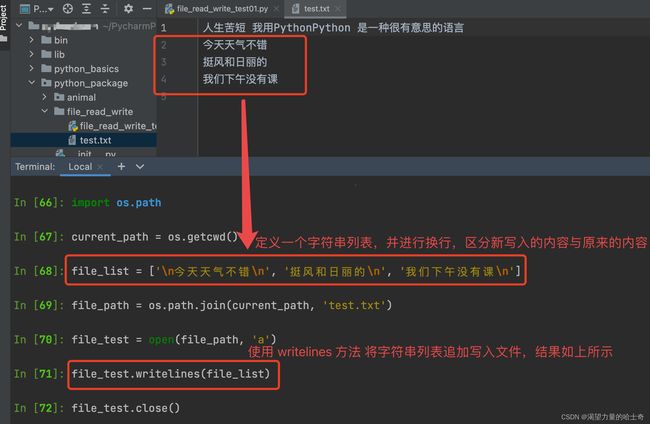Click the file_list assignment terminal line
650x424 pixels.
[296, 271]
